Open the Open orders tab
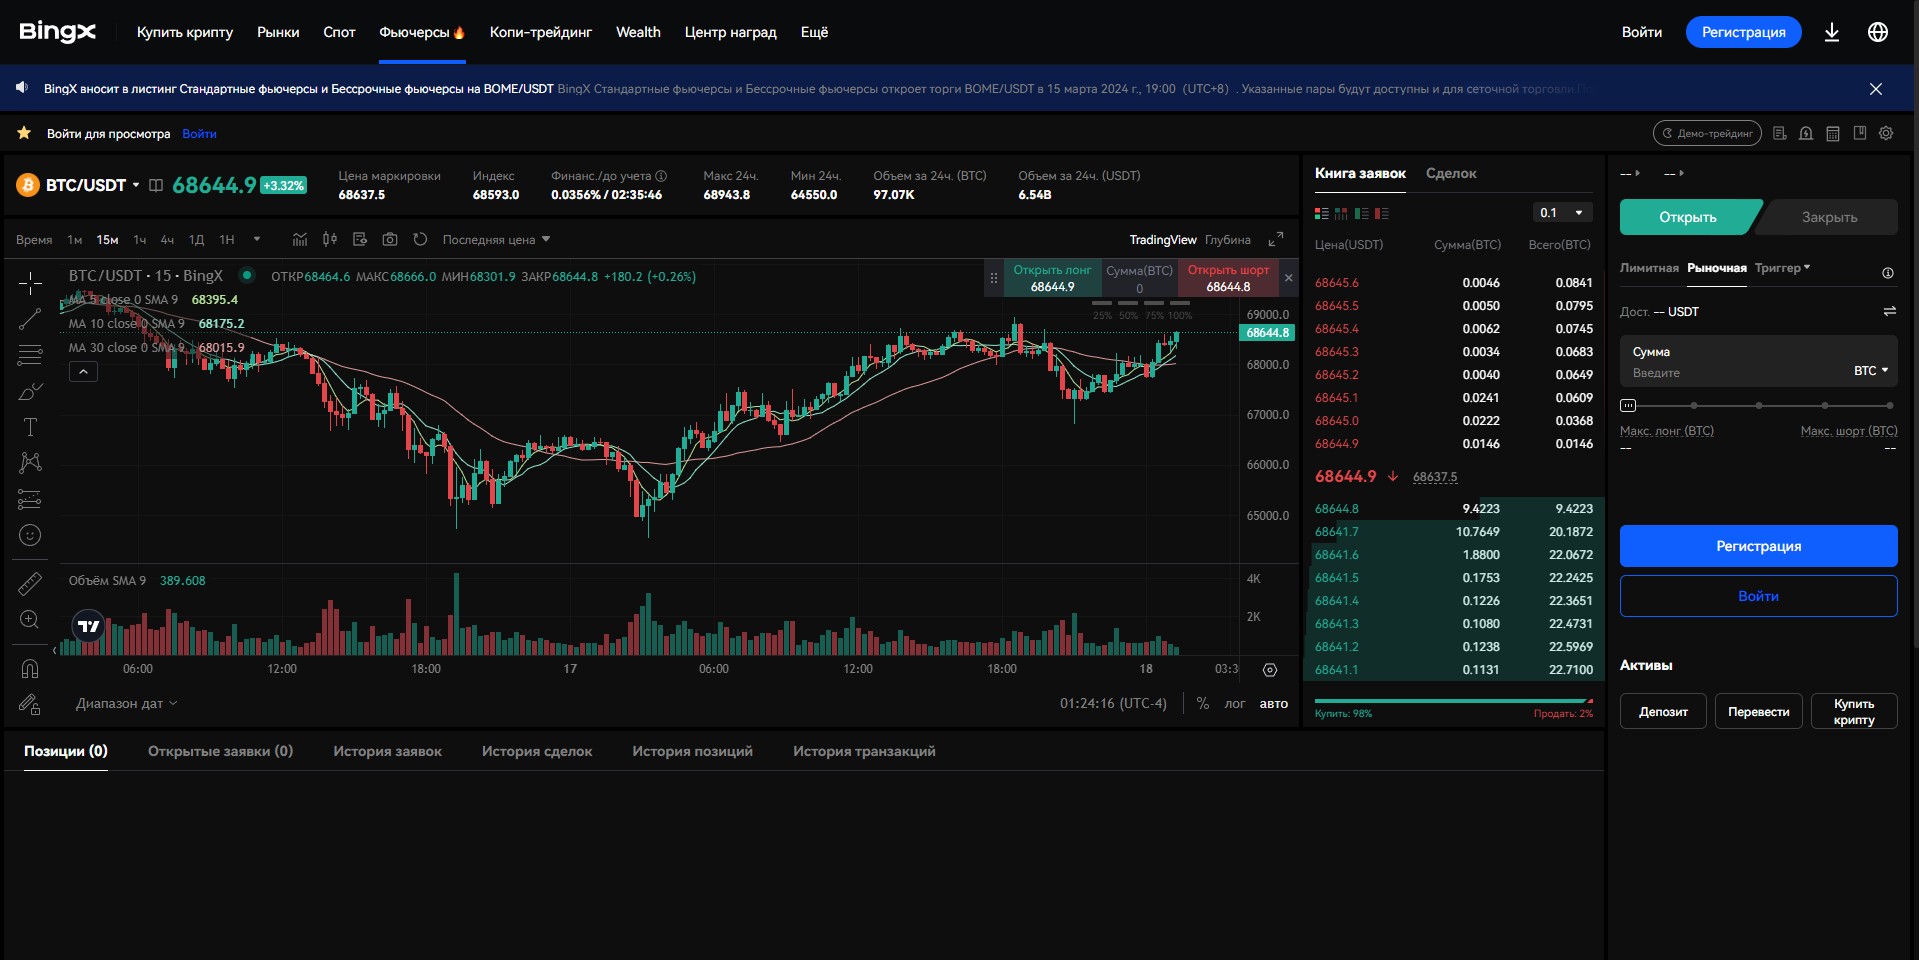The image size is (1919, 960). point(220,751)
